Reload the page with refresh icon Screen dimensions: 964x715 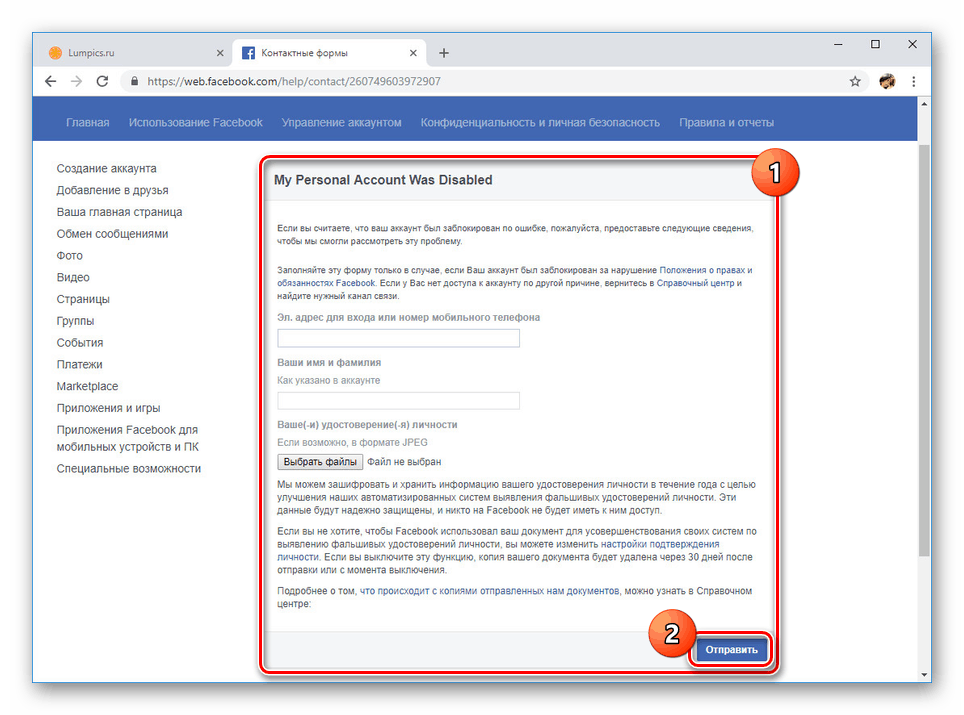[x=102, y=81]
